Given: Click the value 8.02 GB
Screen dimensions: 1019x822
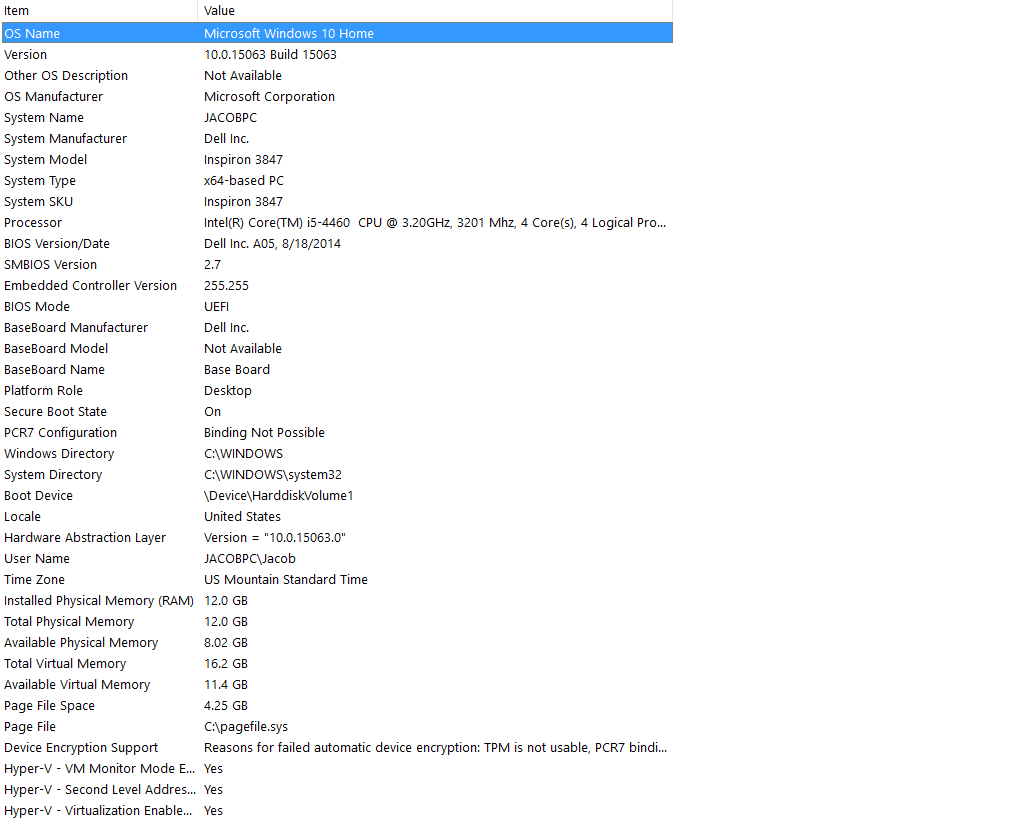Looking at the screenshot, I should click(226, 643).
